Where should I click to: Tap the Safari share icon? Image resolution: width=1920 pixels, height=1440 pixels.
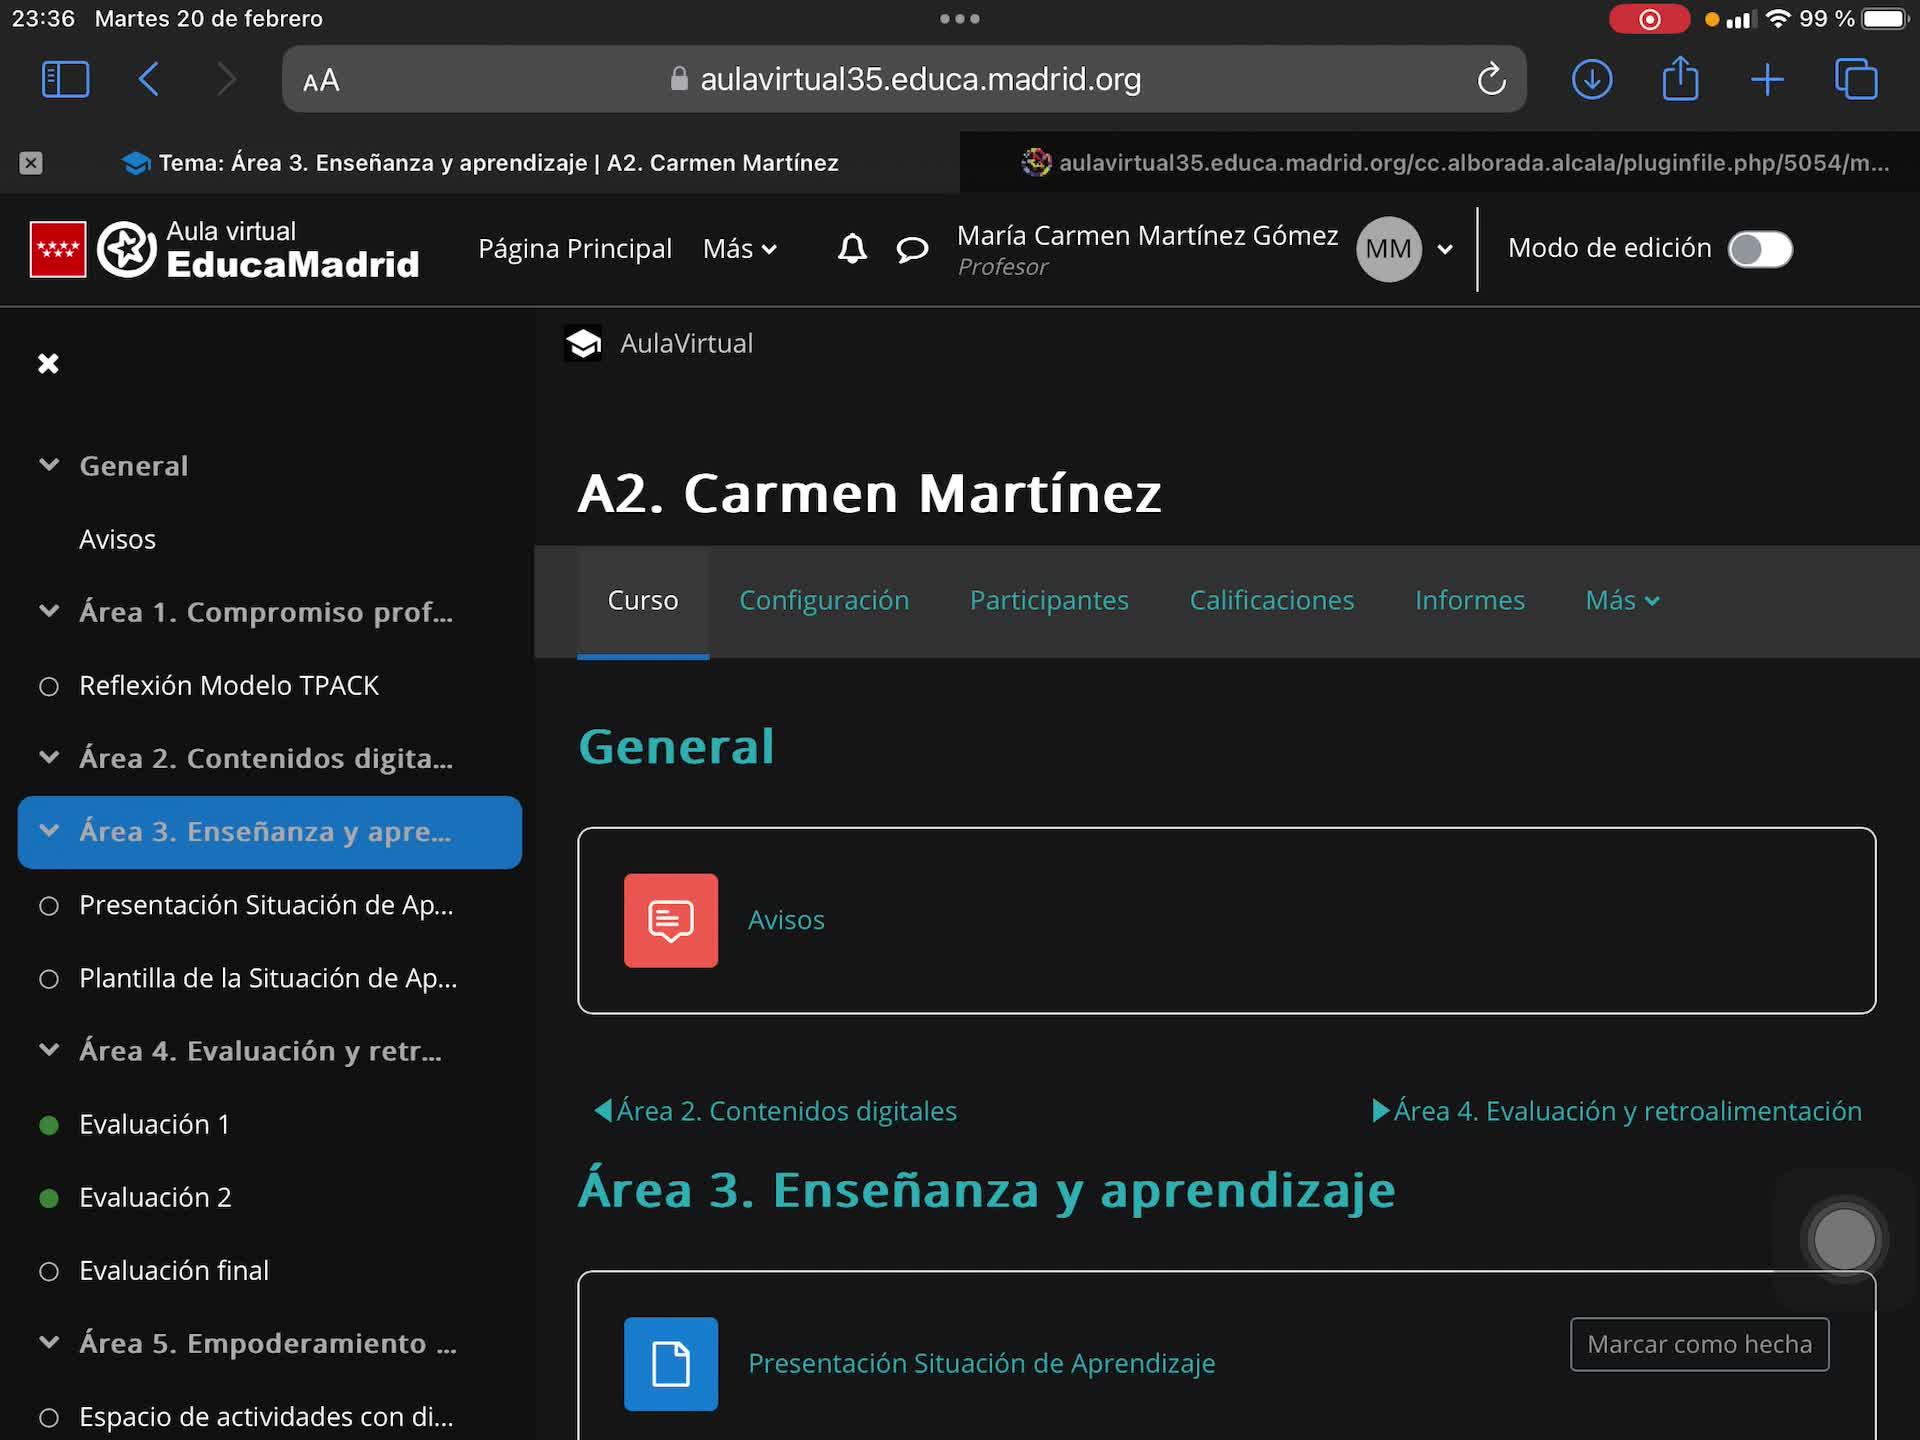[x=1680, y=79]
